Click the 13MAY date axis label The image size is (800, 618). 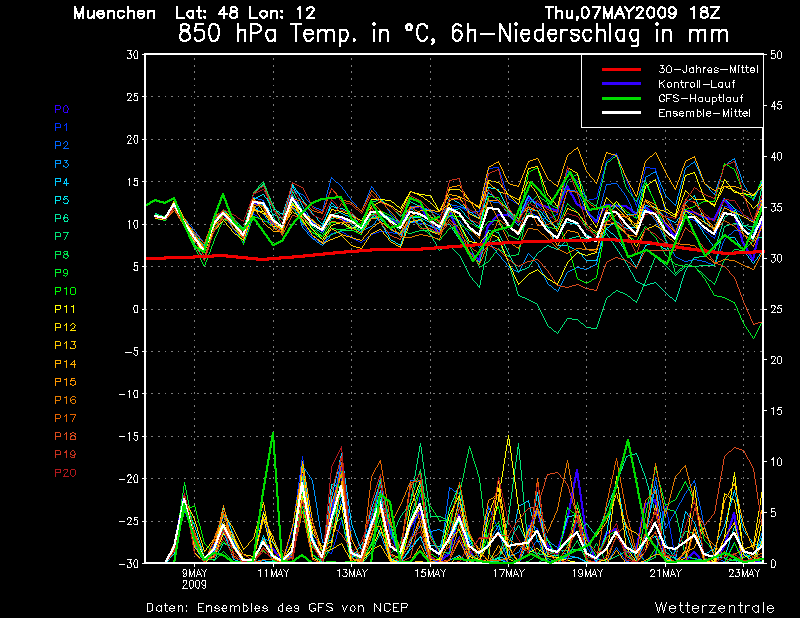[352, 573]
